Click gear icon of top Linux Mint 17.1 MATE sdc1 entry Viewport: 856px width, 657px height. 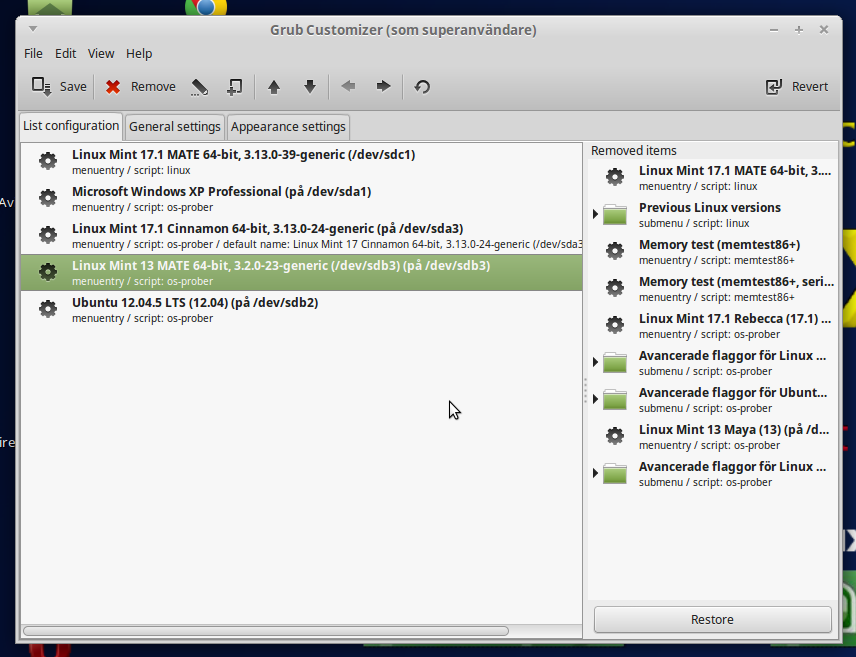(x=48, y=161)
